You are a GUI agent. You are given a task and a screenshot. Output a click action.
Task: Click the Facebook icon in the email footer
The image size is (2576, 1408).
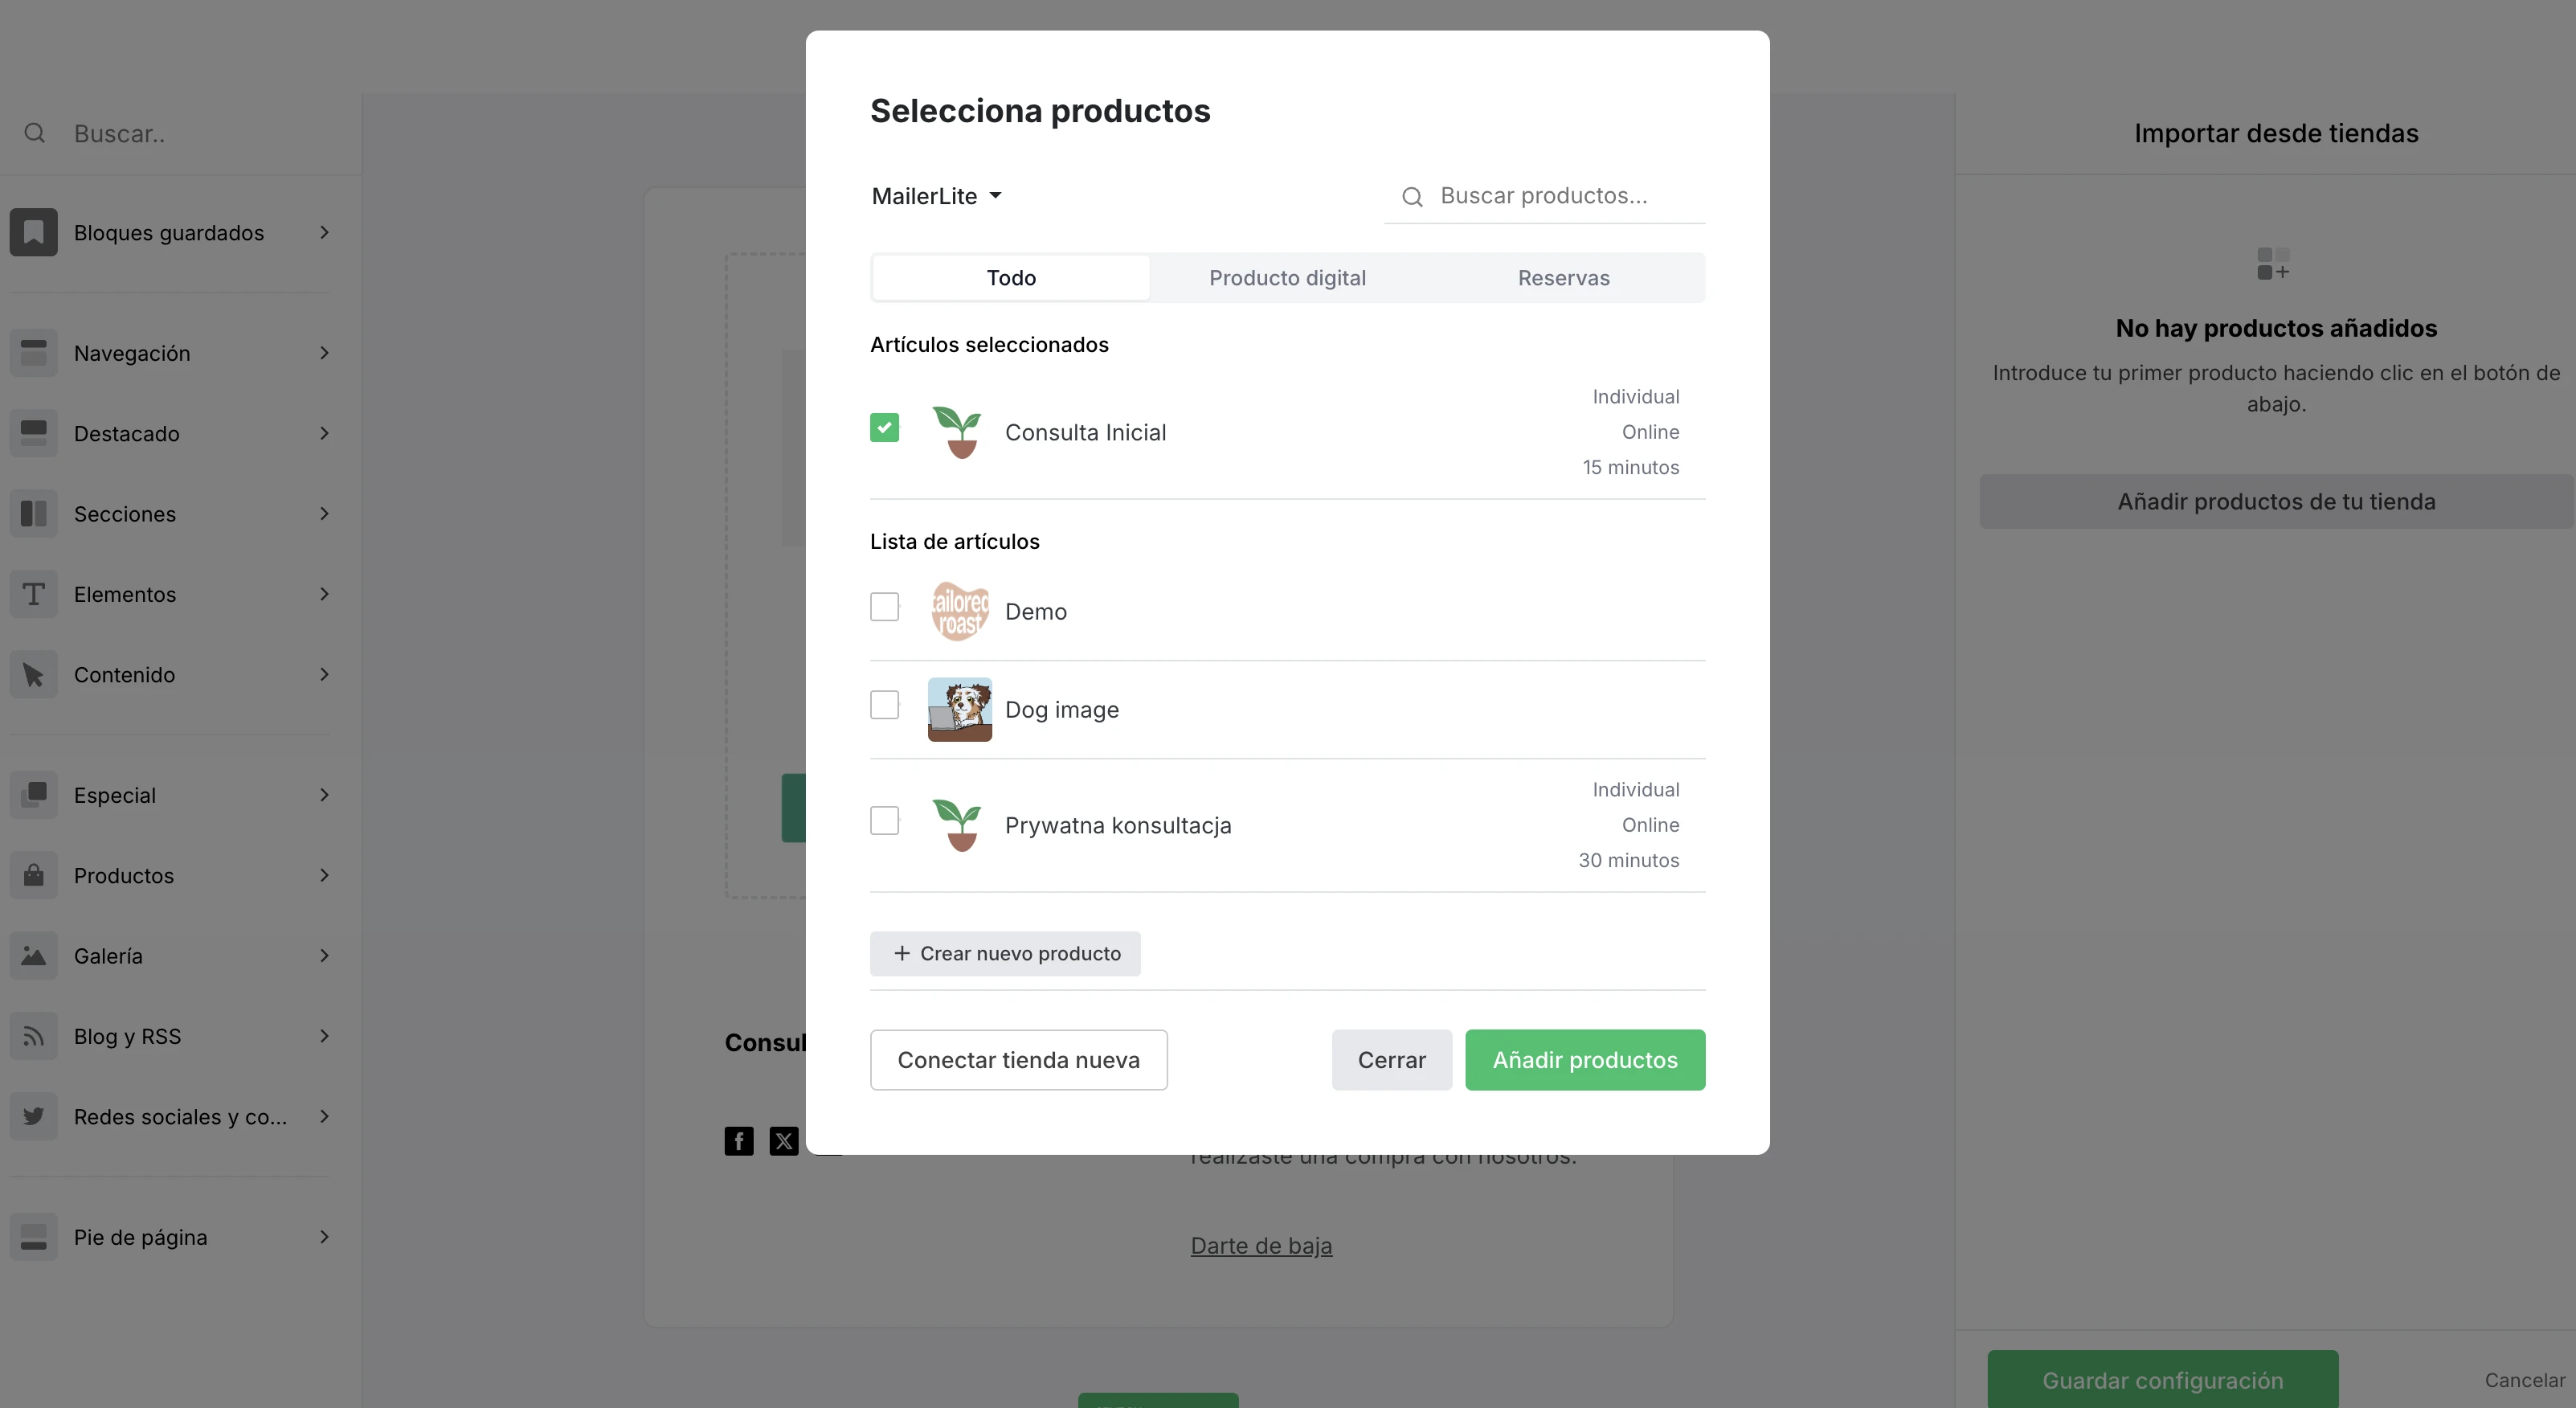(739, 1141)
